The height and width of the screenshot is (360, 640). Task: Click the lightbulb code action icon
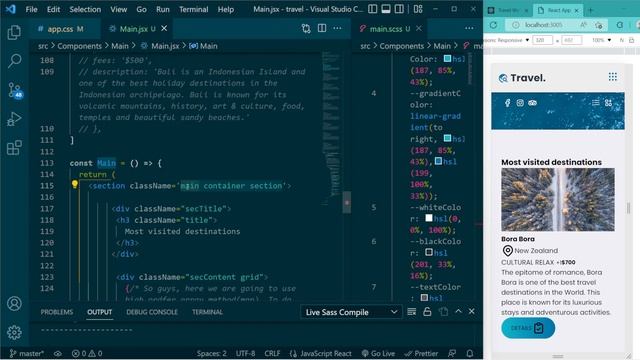(75, 184)
